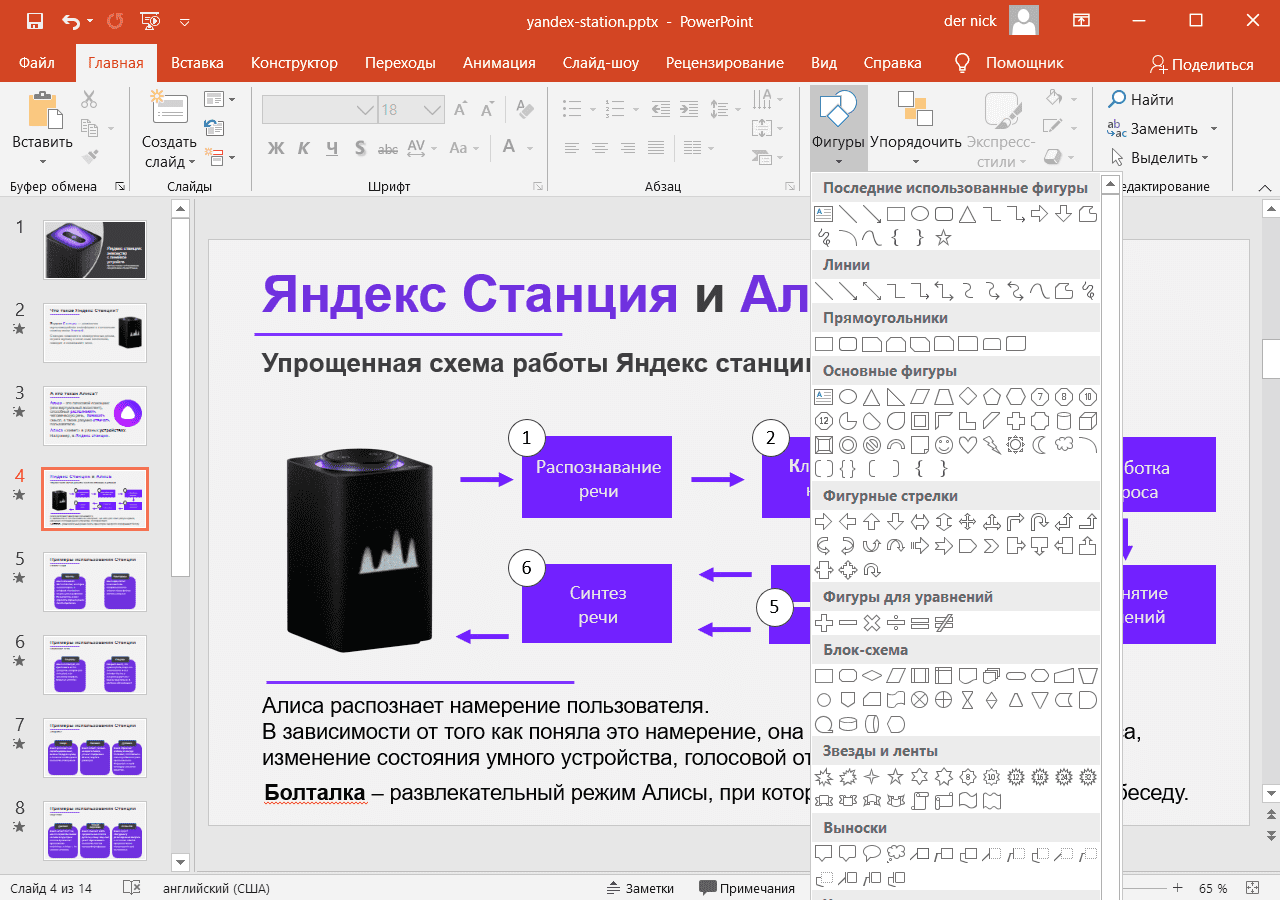Viewport: 1280px width, 900px height.
Task: Select the pentagon shape in Основные фигуры
Action: [992, 397]
